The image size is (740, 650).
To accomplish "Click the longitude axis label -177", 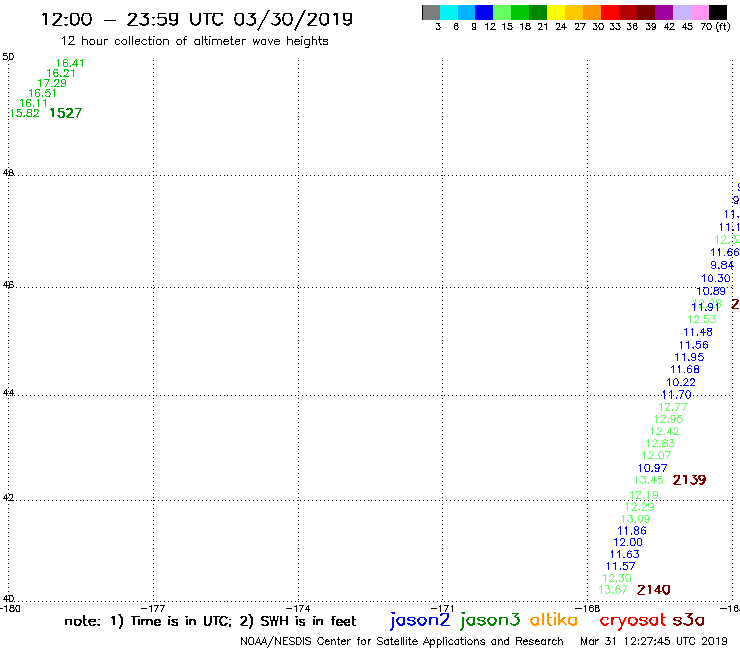I will 152,609.
